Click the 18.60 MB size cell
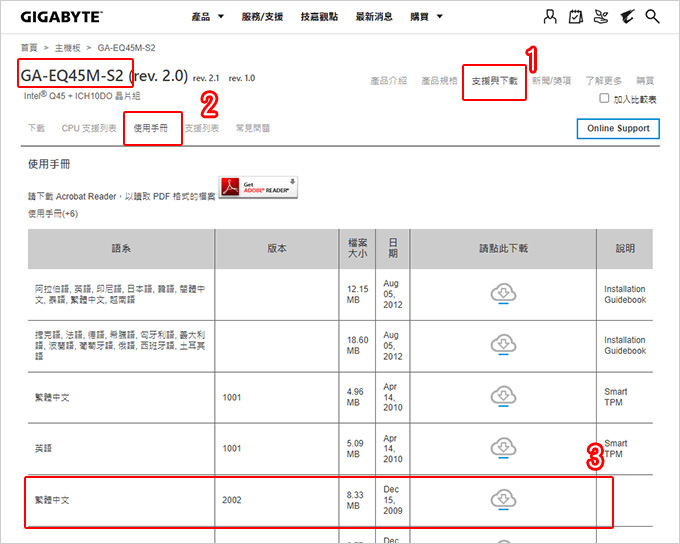Screen dimensions: 680x544 click(357, 345)
